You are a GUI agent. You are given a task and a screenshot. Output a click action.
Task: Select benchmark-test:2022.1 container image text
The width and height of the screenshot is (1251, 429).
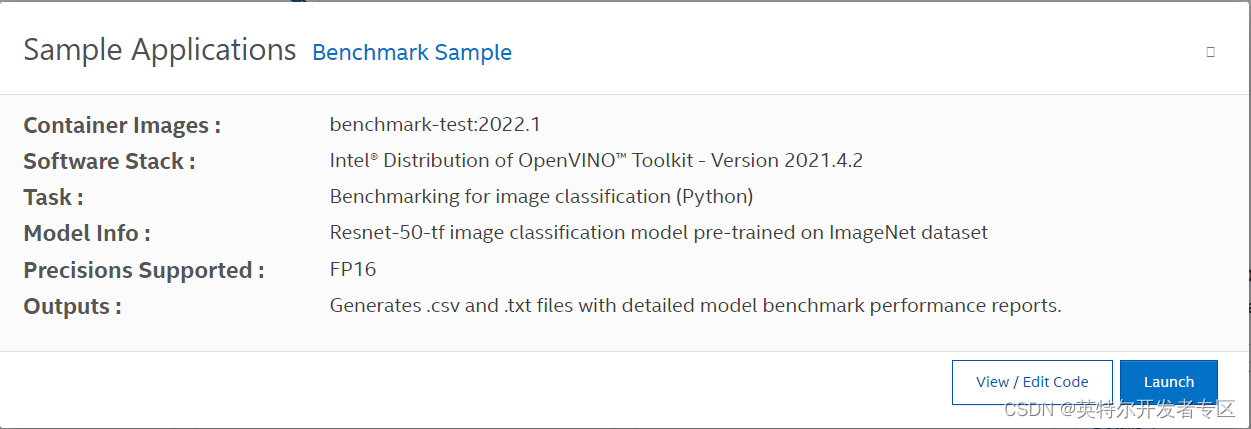(435, 124)
